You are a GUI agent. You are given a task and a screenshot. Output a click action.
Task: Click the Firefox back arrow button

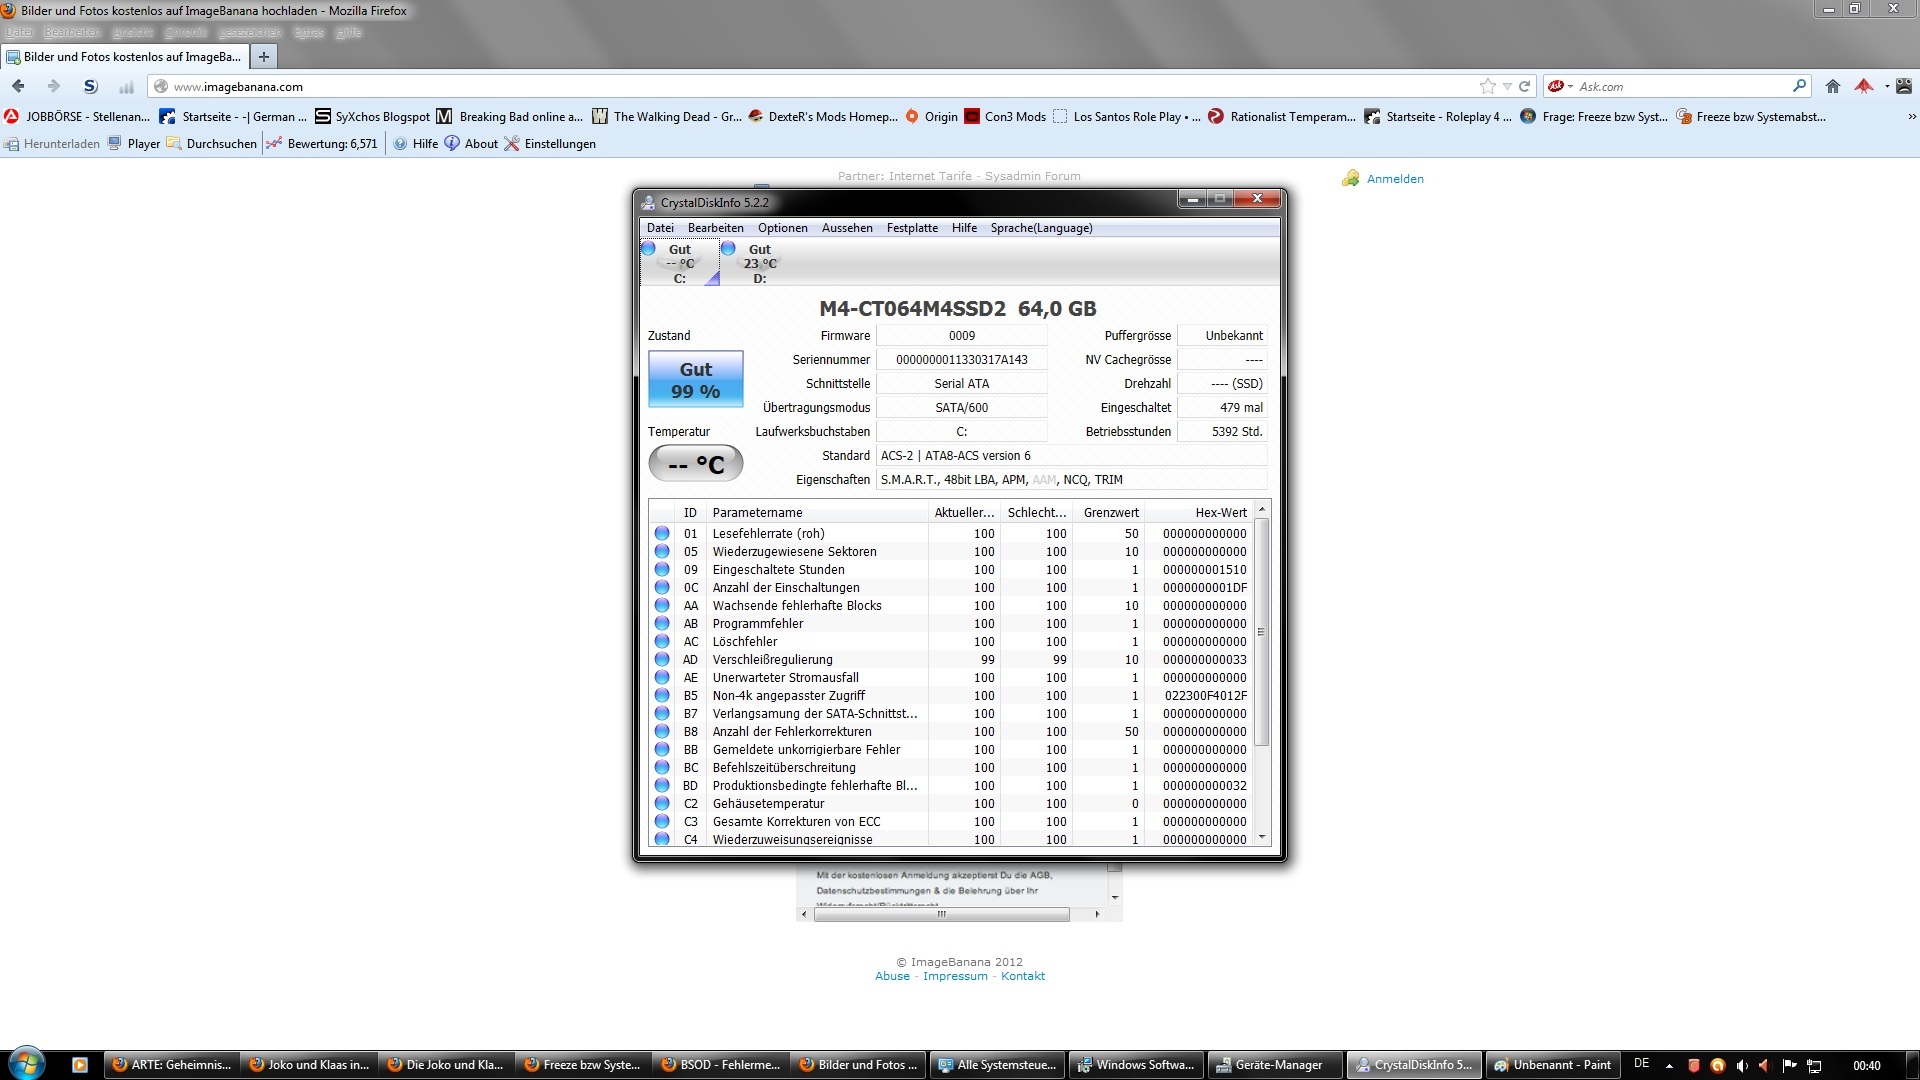tap(18, 86)
